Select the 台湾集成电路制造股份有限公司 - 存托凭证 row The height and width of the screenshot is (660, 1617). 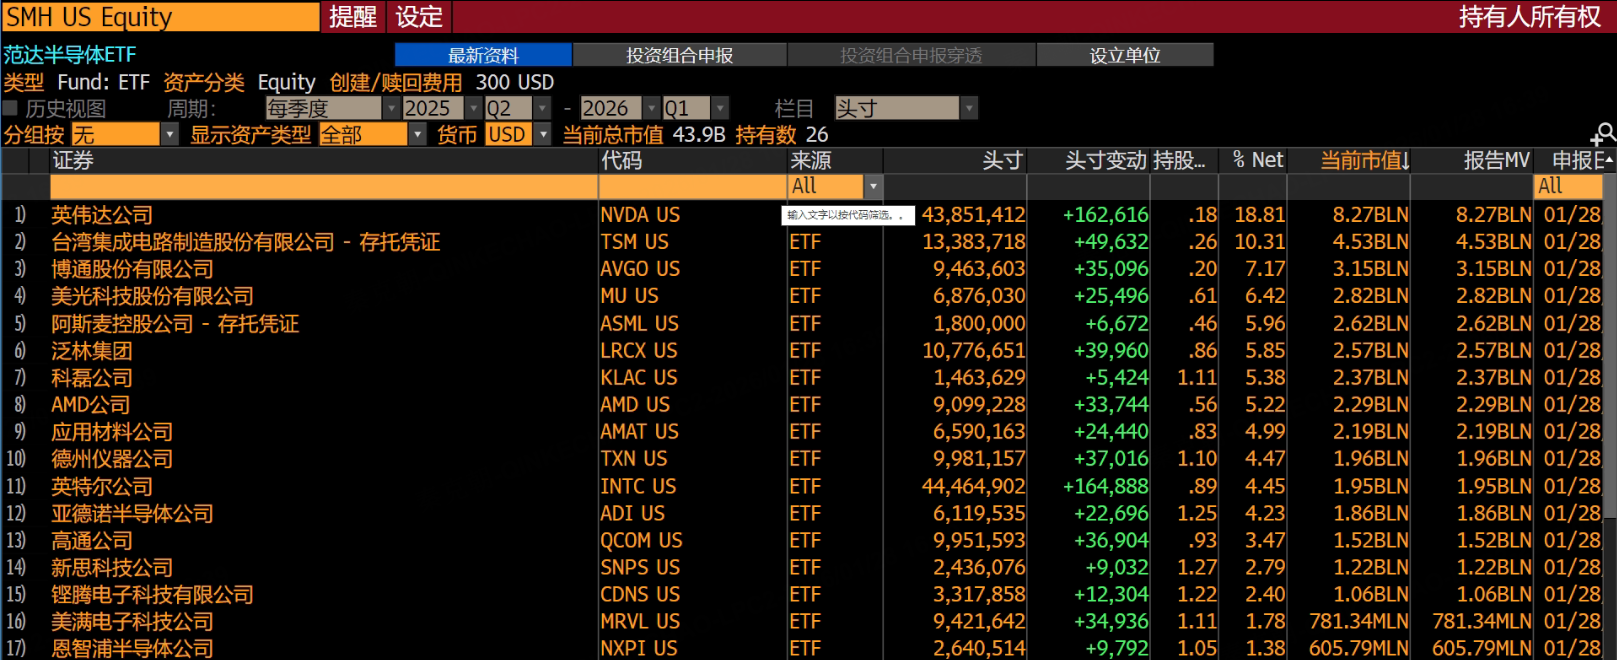tap(802, 241)
